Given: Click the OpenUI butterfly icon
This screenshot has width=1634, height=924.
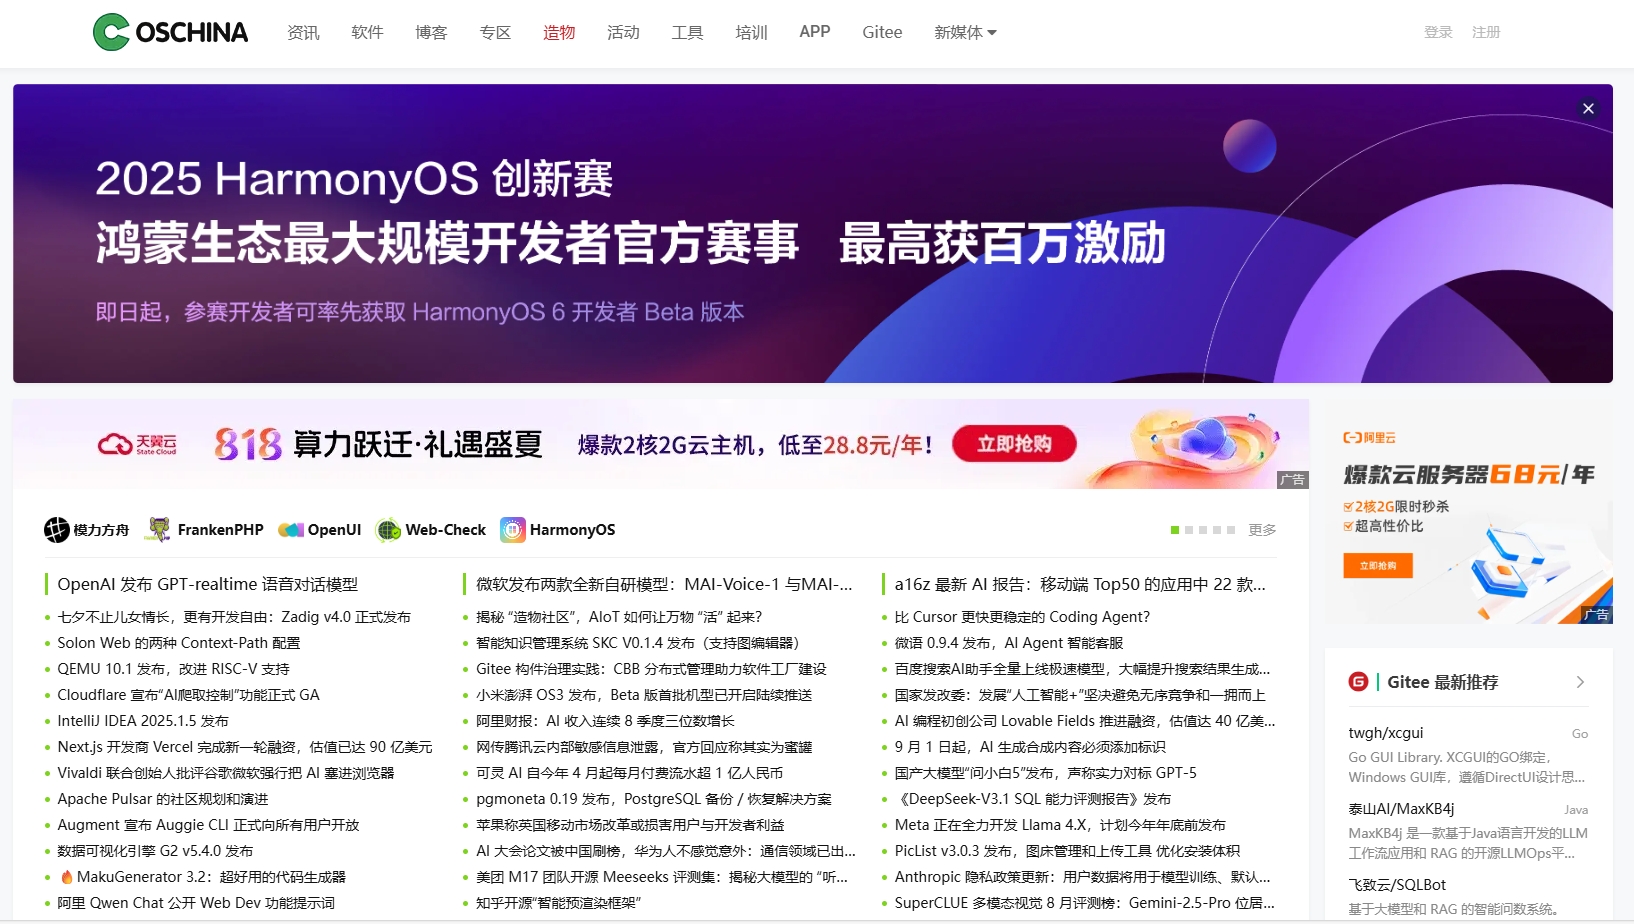Looking at the screenshot, I should (x=291, y=530).
